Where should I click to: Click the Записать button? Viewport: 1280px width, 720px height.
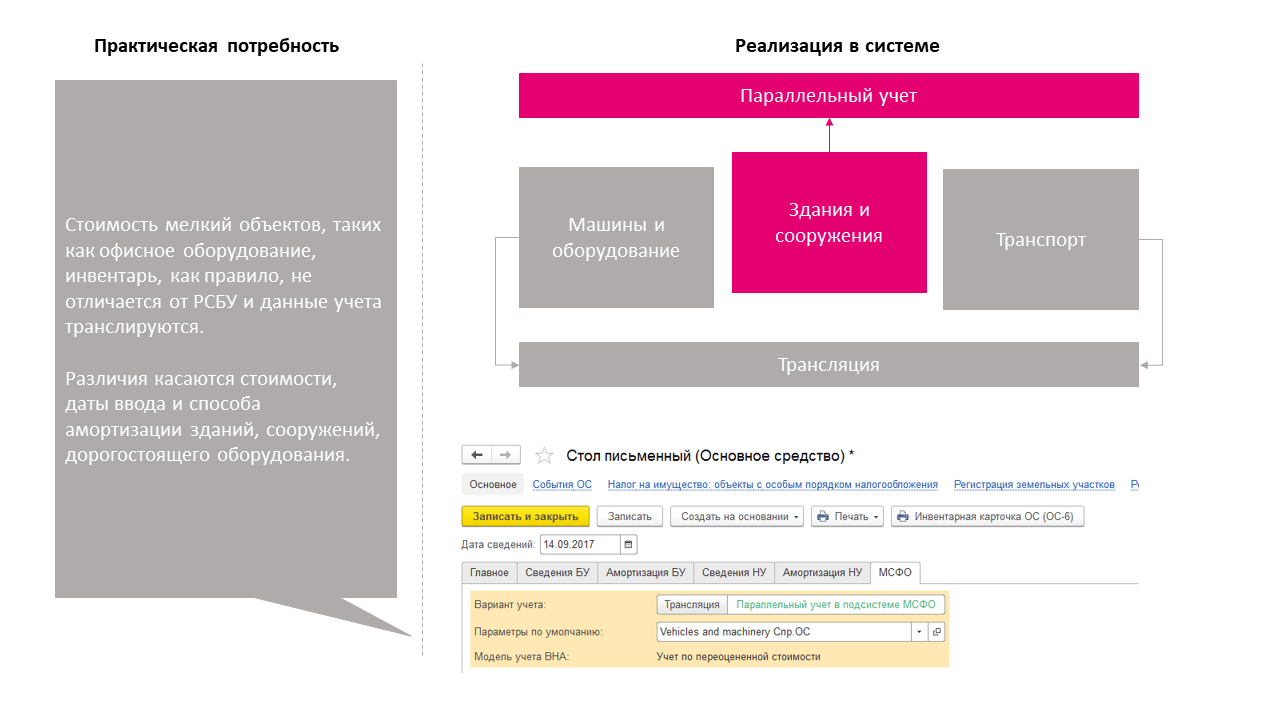coord(630,517)
